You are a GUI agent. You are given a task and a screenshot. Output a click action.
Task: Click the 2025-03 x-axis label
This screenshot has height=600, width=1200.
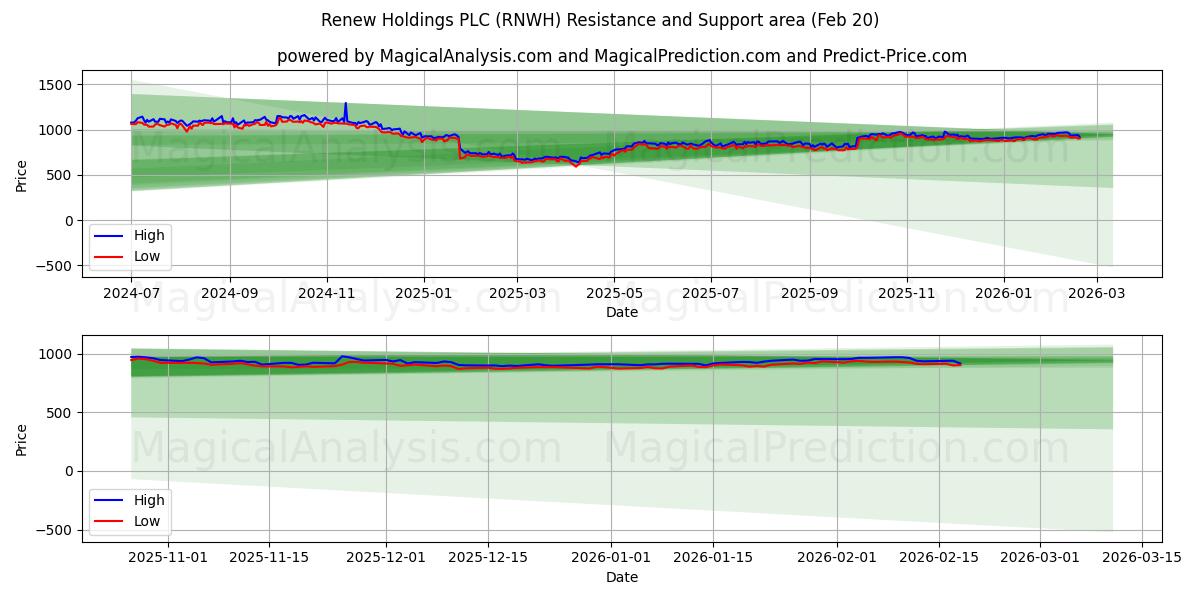click(x=517, y=294)
